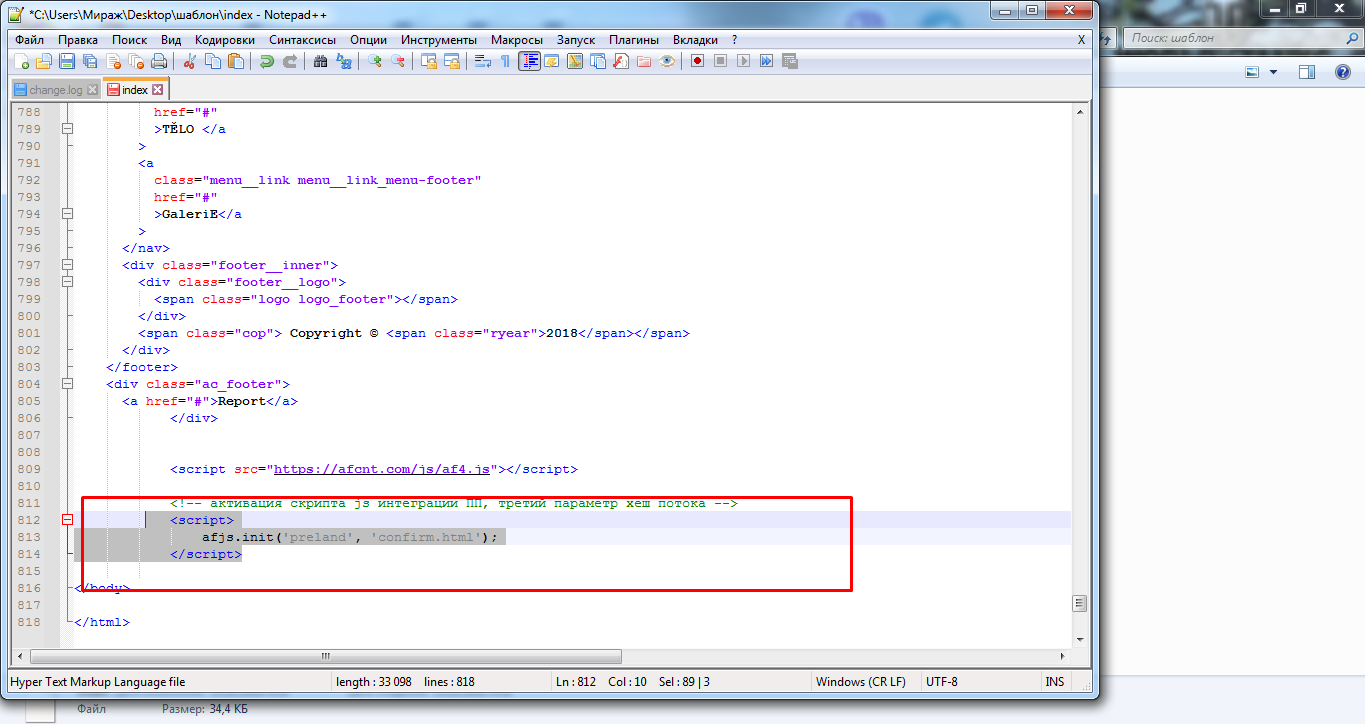Close the index tab with its X
This screenshot has width=1365, height=724.
pos(157,90)
